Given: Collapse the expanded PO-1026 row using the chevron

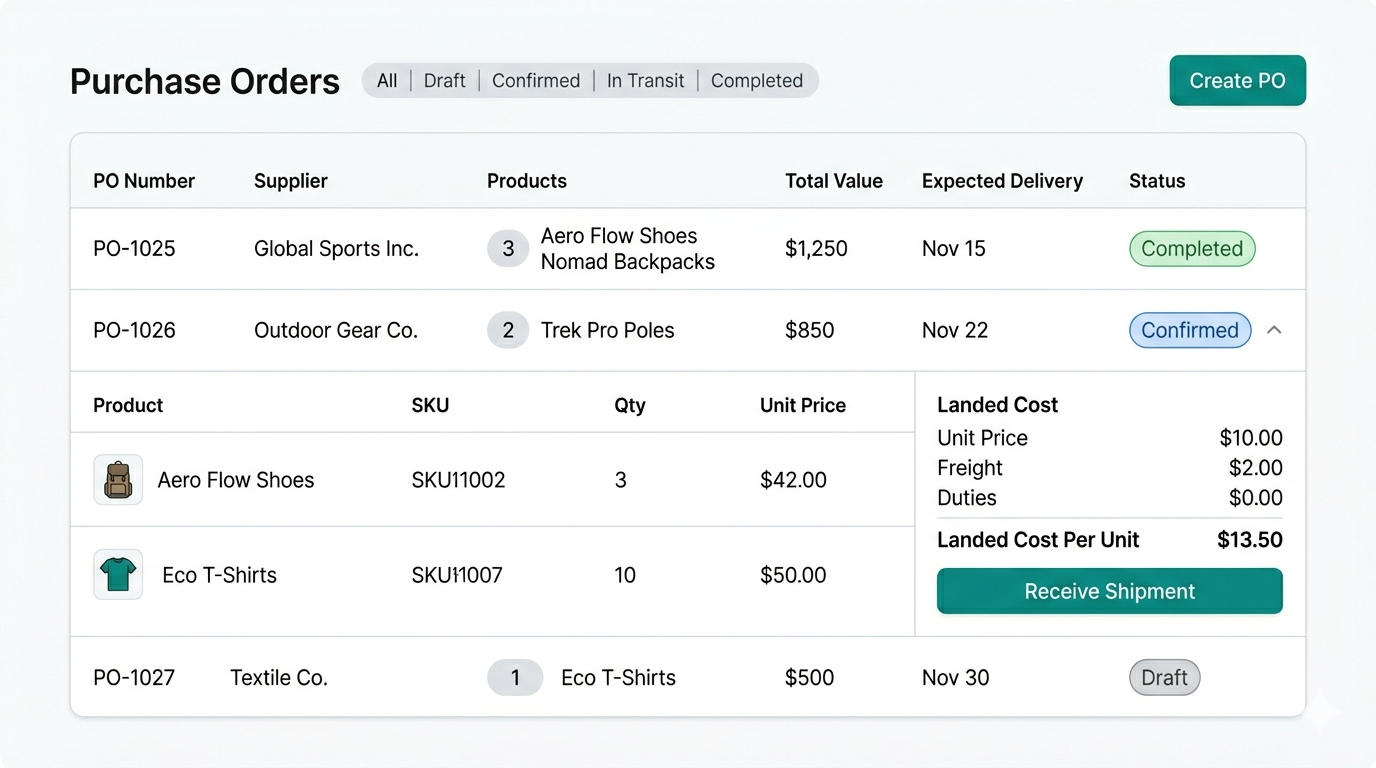Looking at the screenshot, I should click(1274, 331).
